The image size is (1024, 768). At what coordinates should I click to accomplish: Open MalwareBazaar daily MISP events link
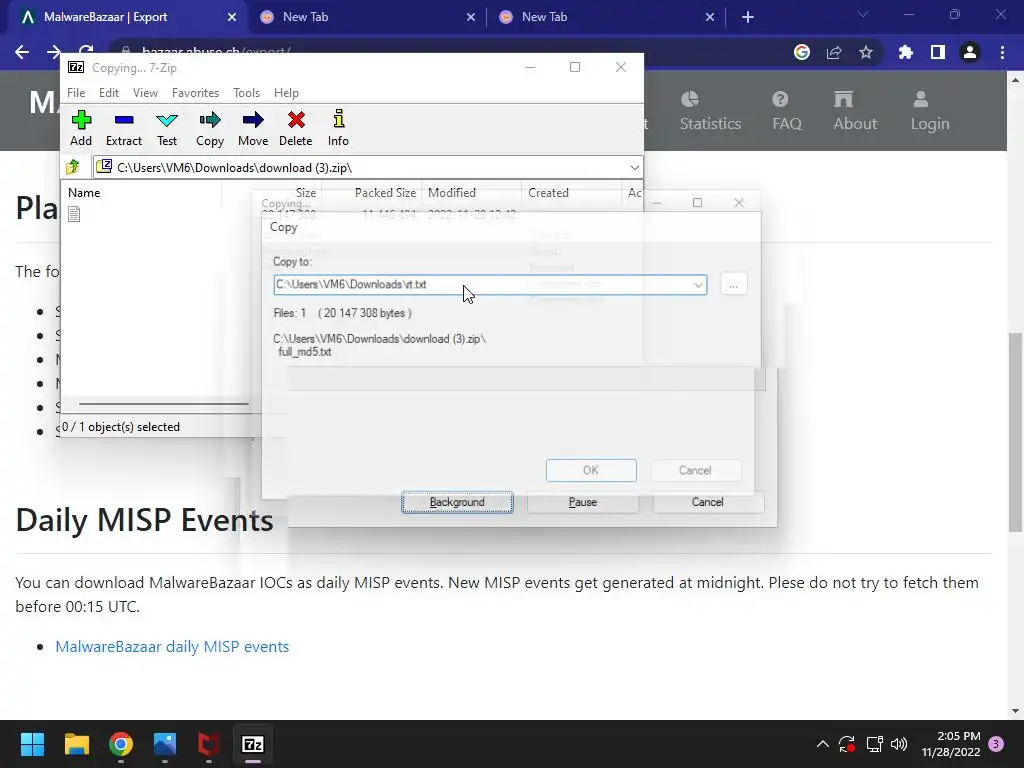172,647
